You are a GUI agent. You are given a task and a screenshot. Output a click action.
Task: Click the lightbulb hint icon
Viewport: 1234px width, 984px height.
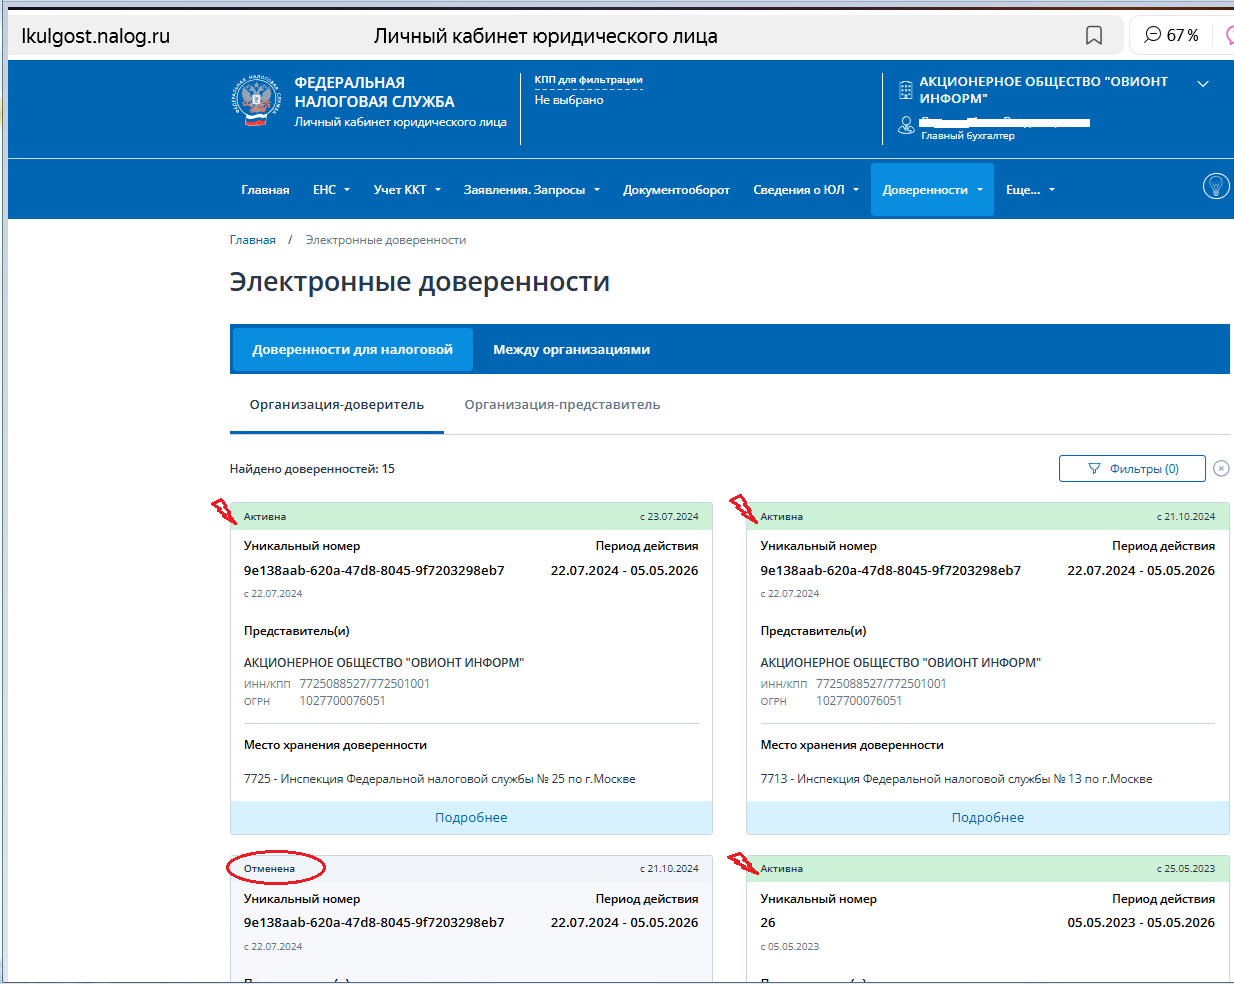[x=1215, y=186]
